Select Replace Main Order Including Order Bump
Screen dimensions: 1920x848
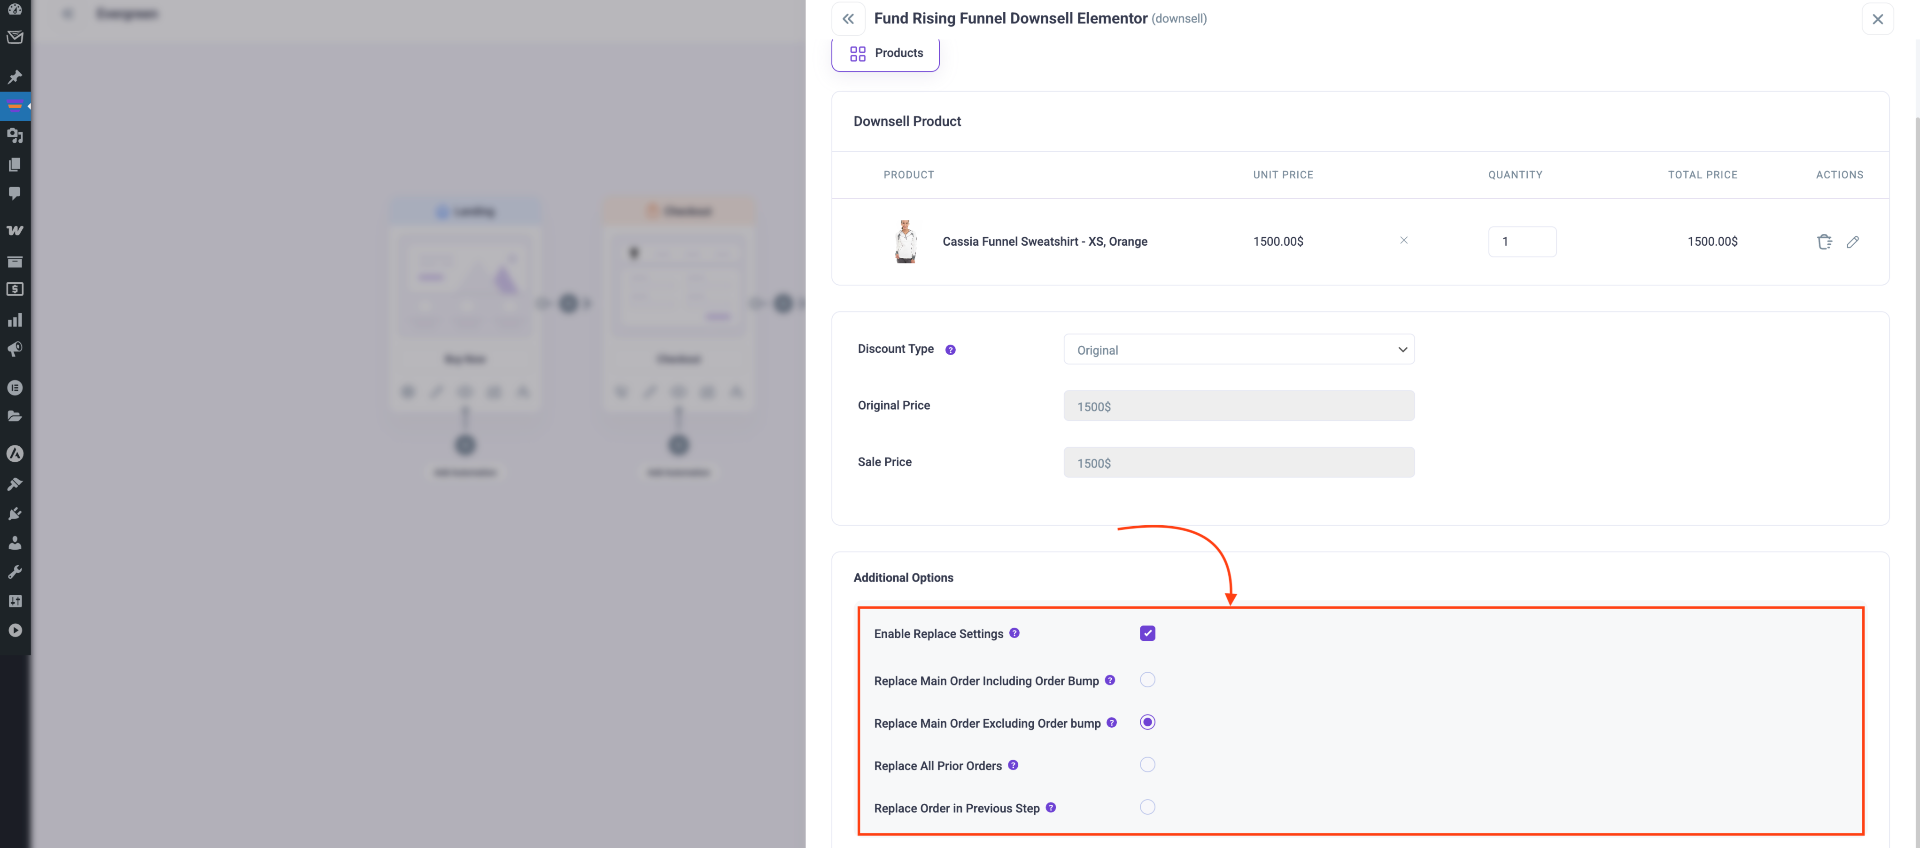tap(1148, 680)
